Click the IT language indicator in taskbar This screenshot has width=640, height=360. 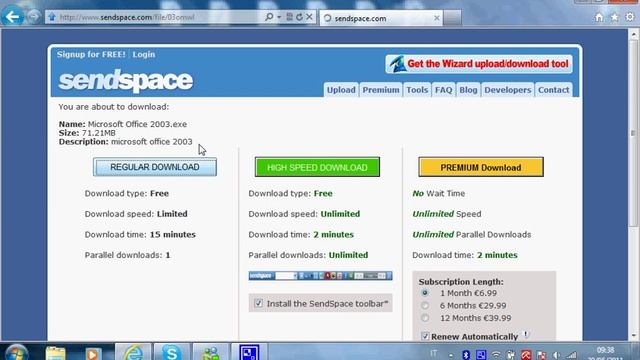click(433, 353)
